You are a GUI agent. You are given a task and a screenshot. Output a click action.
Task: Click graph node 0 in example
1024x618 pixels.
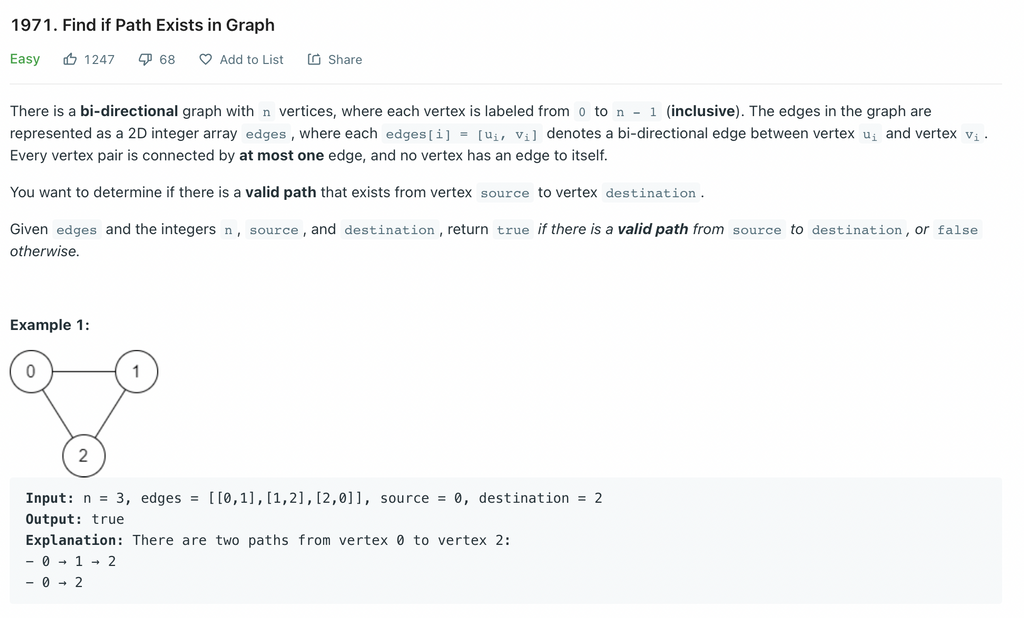(31, 372)
